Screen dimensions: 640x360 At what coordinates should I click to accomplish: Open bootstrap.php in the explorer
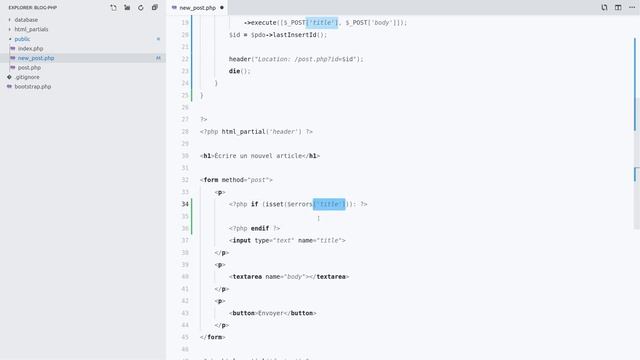click(x=33, y=87)
